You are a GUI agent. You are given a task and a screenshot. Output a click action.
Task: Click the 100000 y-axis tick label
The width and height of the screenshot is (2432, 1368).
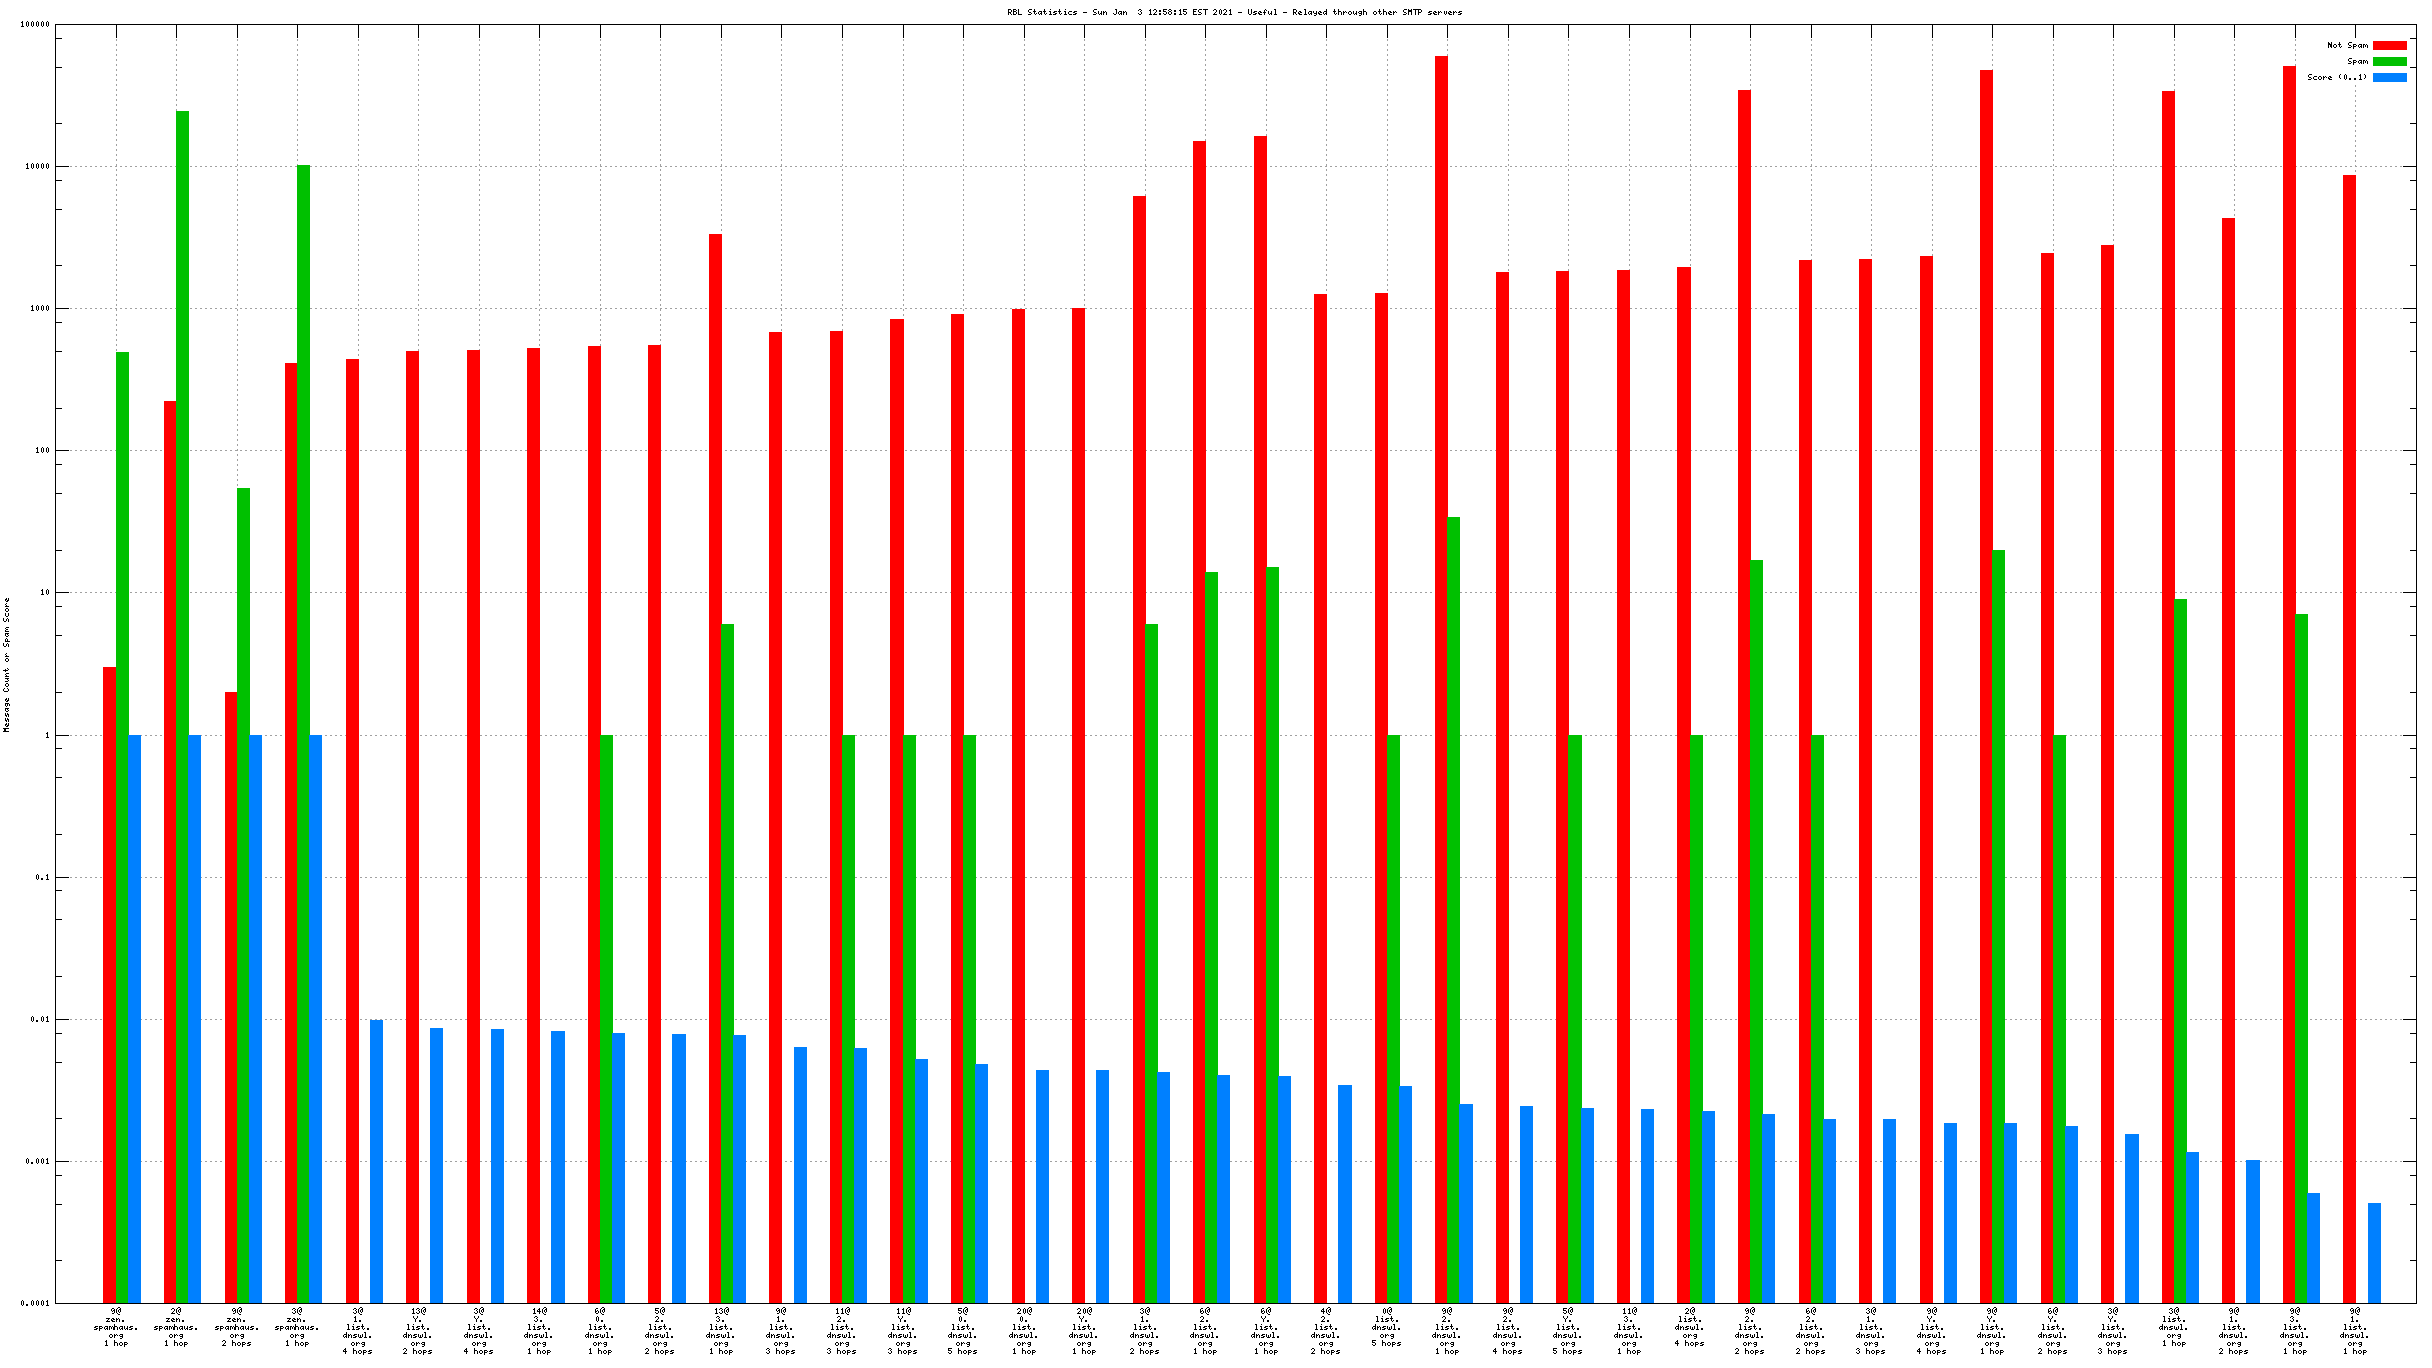tap(35, 25)
